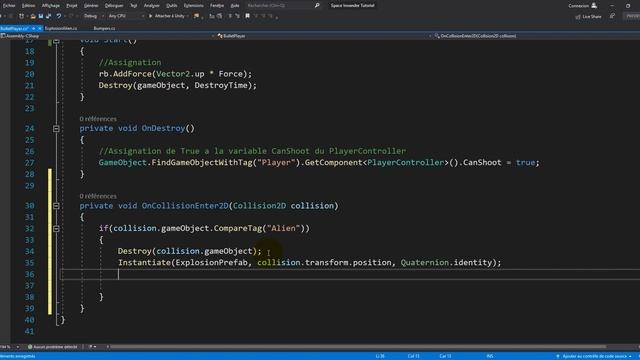The width and height of the screenshot is (640, 360).
Task: Open the Extensions menu
Action: pos(193,6)
